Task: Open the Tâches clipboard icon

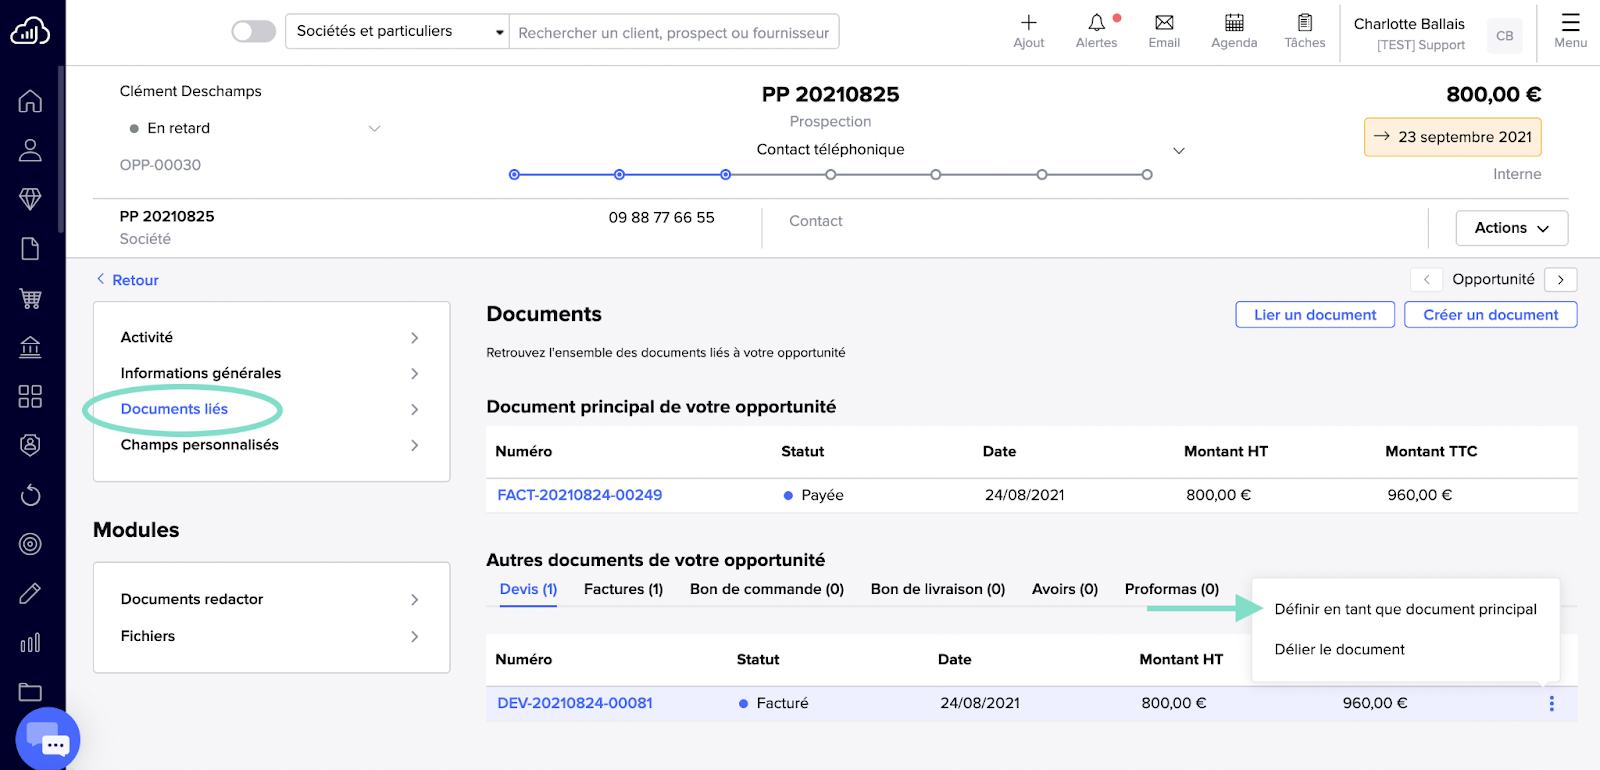Action: [x=1304, y=24]
